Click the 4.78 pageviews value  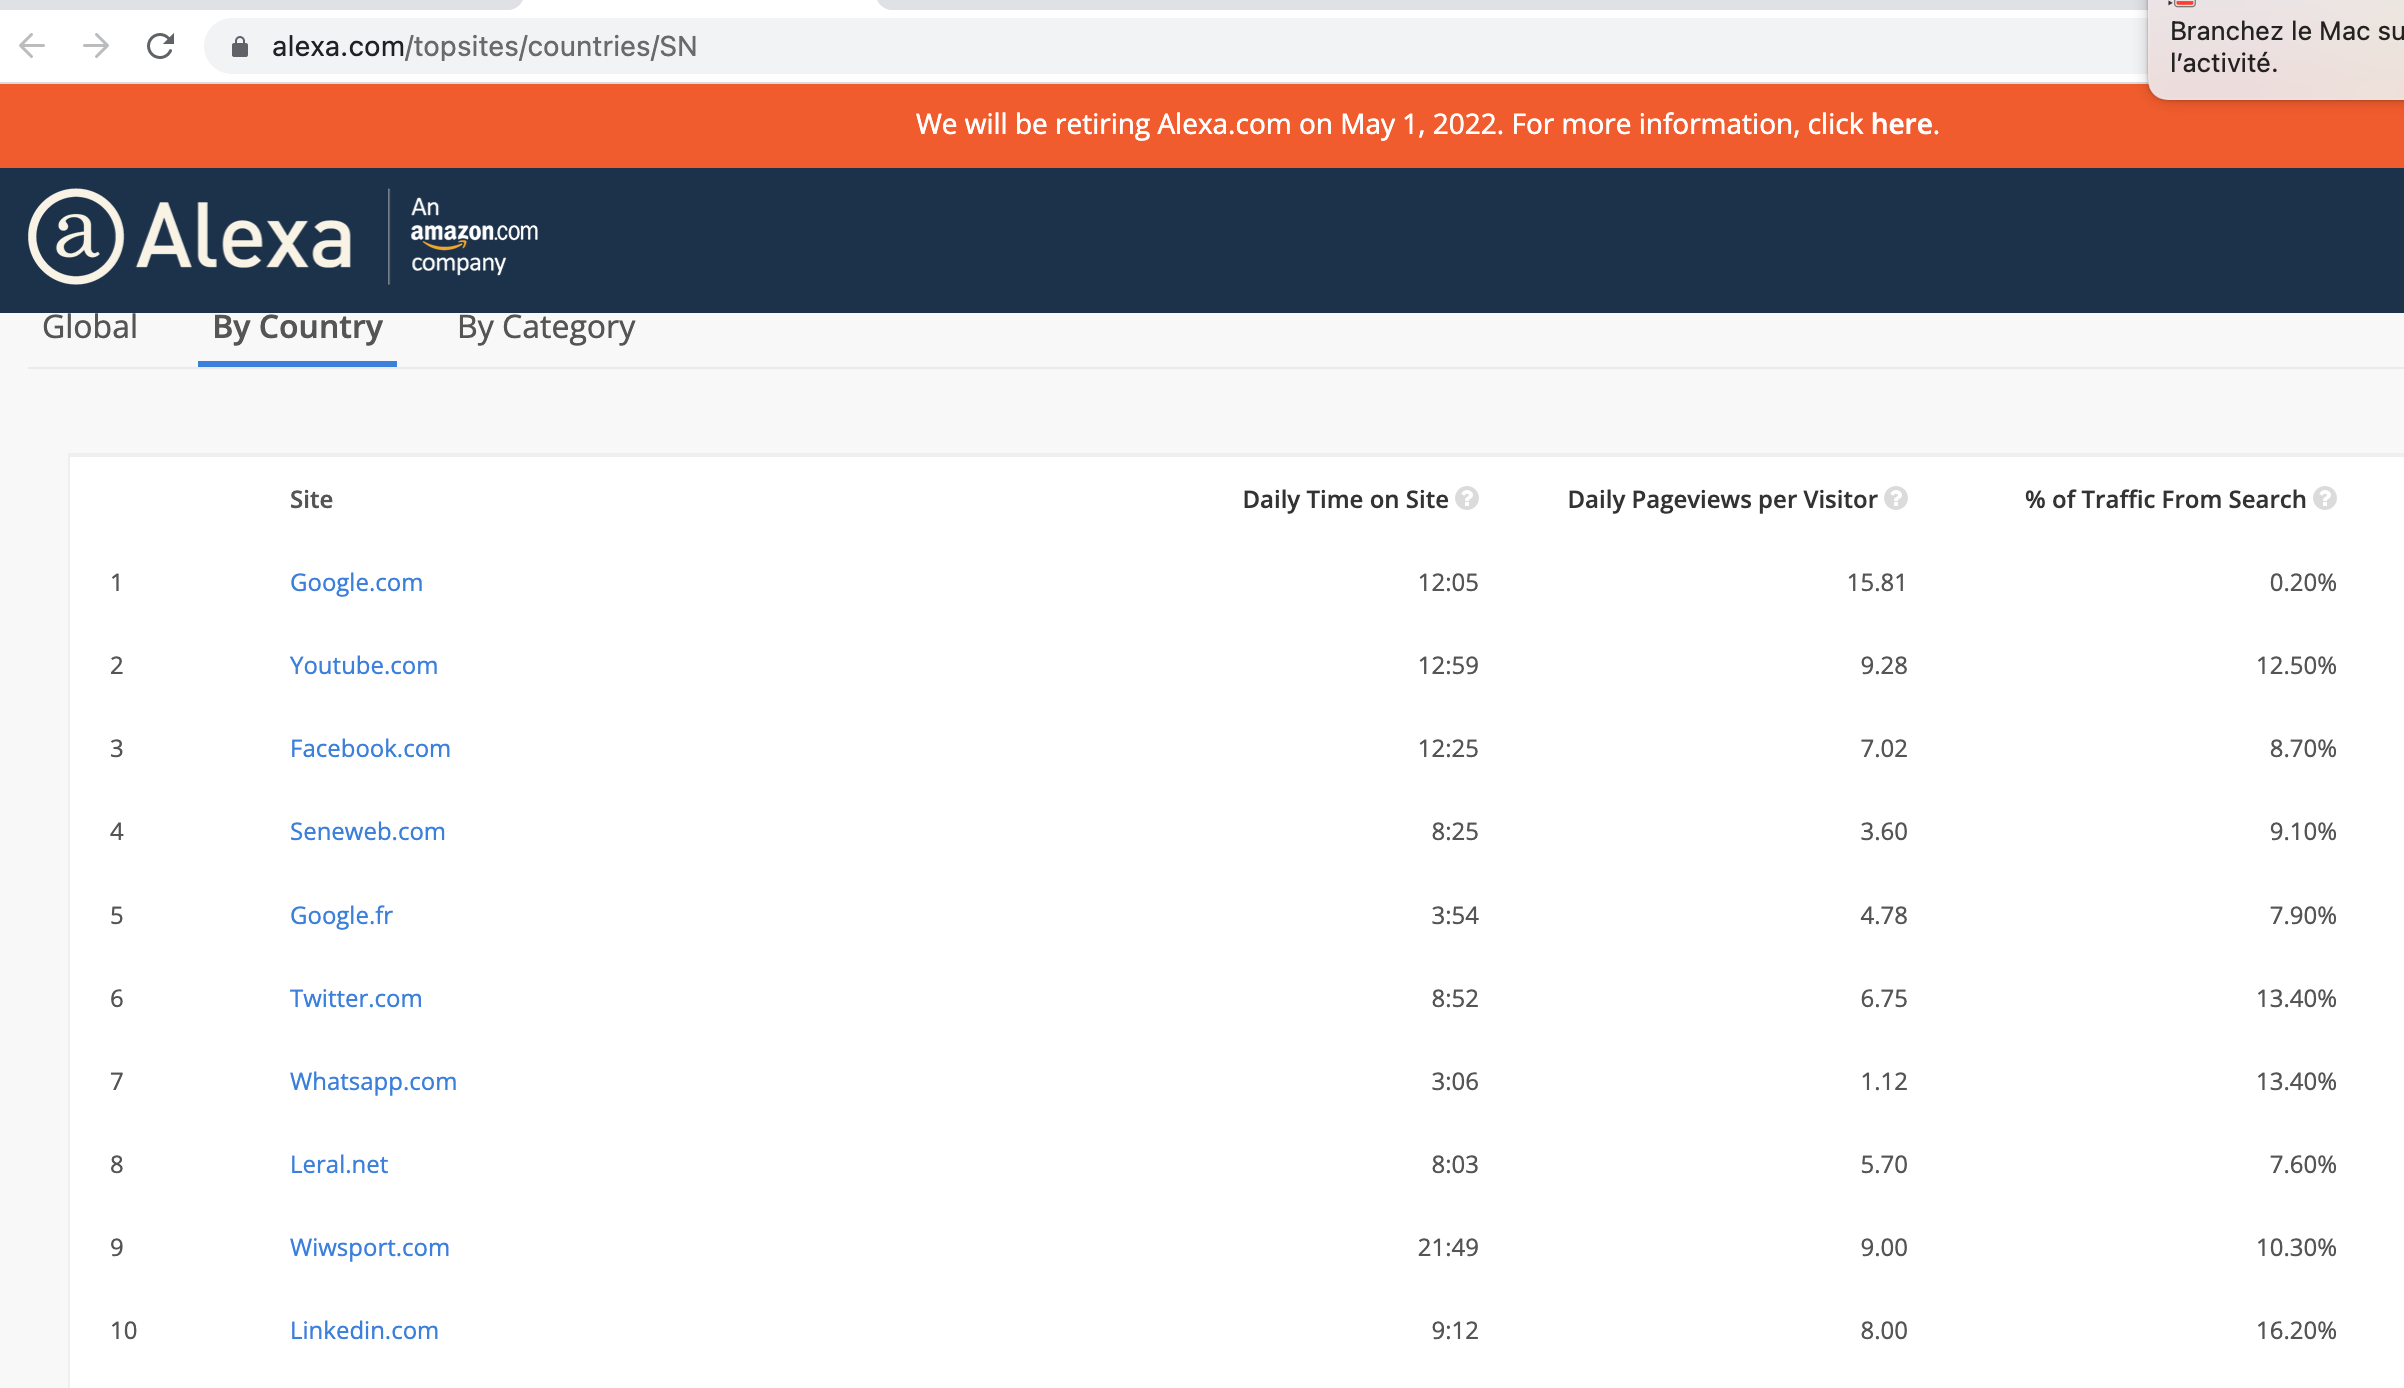1884,915
